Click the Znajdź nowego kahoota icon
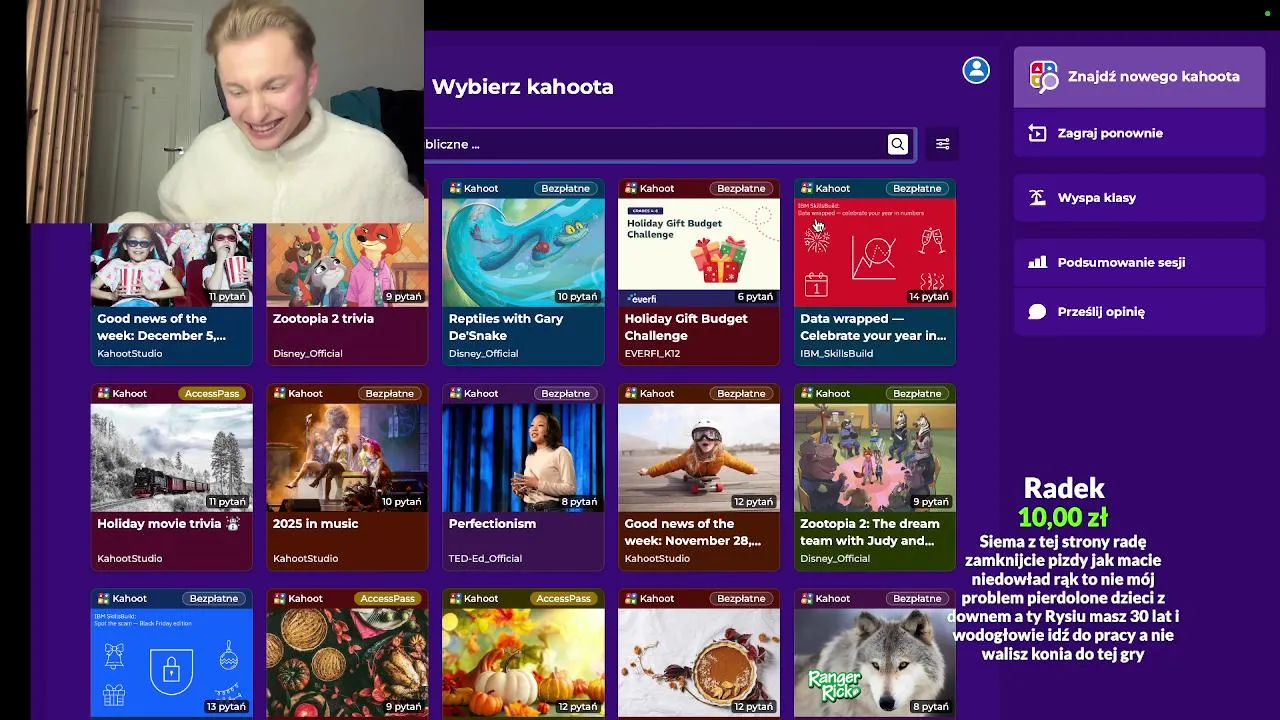The width and height of the screenshot is (1280, 720). [1044, 76]
